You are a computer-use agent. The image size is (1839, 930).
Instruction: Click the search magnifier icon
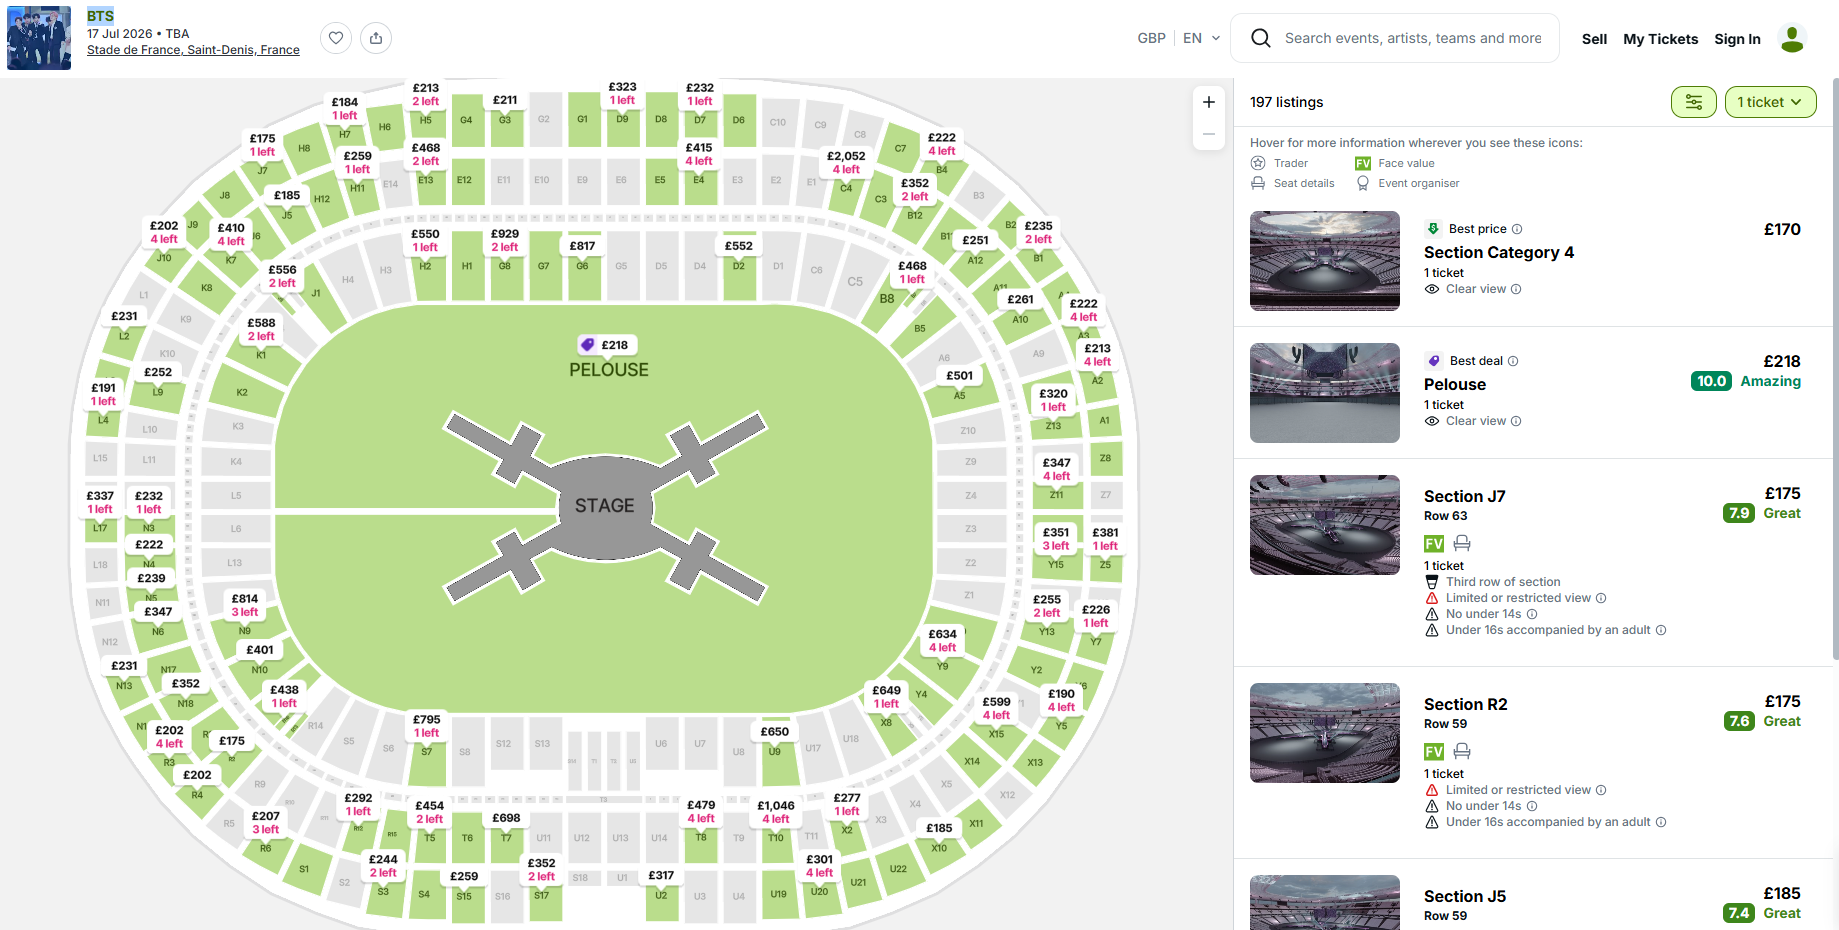(1261, 38)
